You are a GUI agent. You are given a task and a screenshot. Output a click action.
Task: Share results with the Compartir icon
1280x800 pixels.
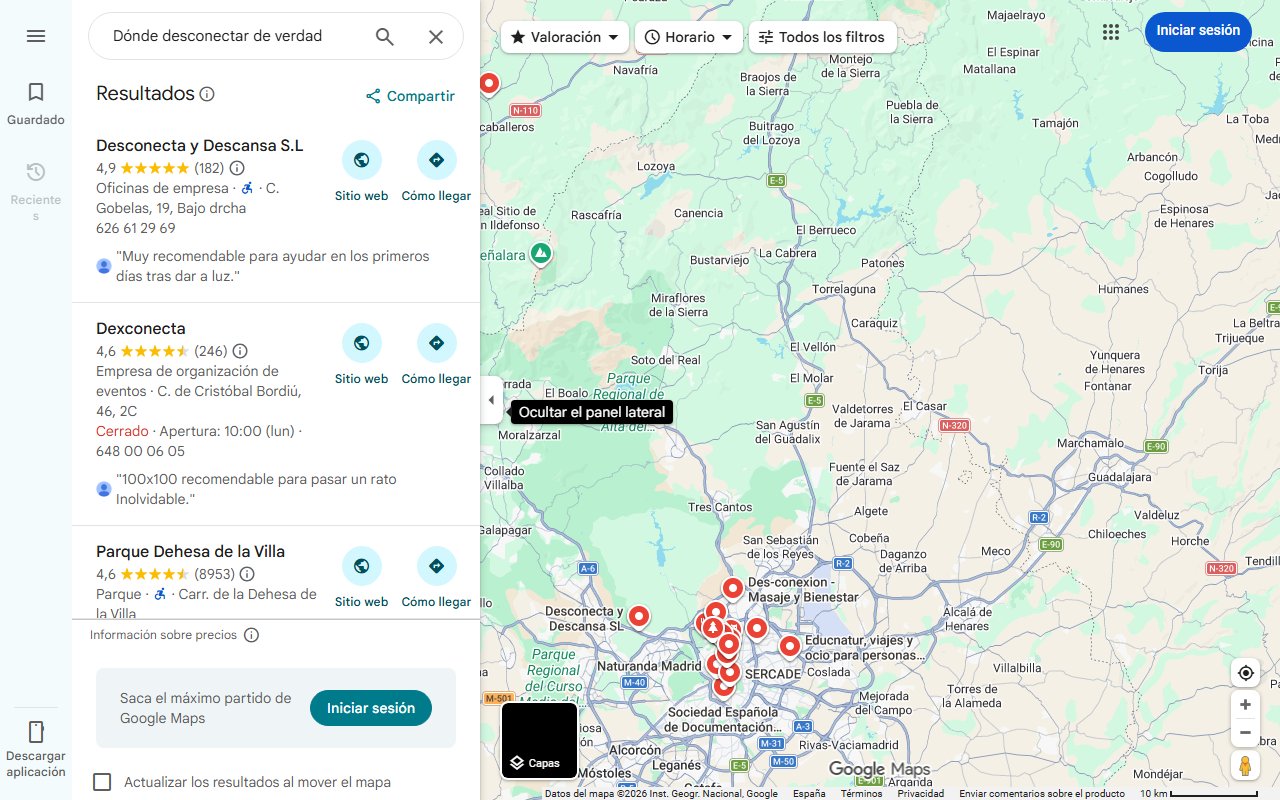pyautogui.click(x=372, y=96)
